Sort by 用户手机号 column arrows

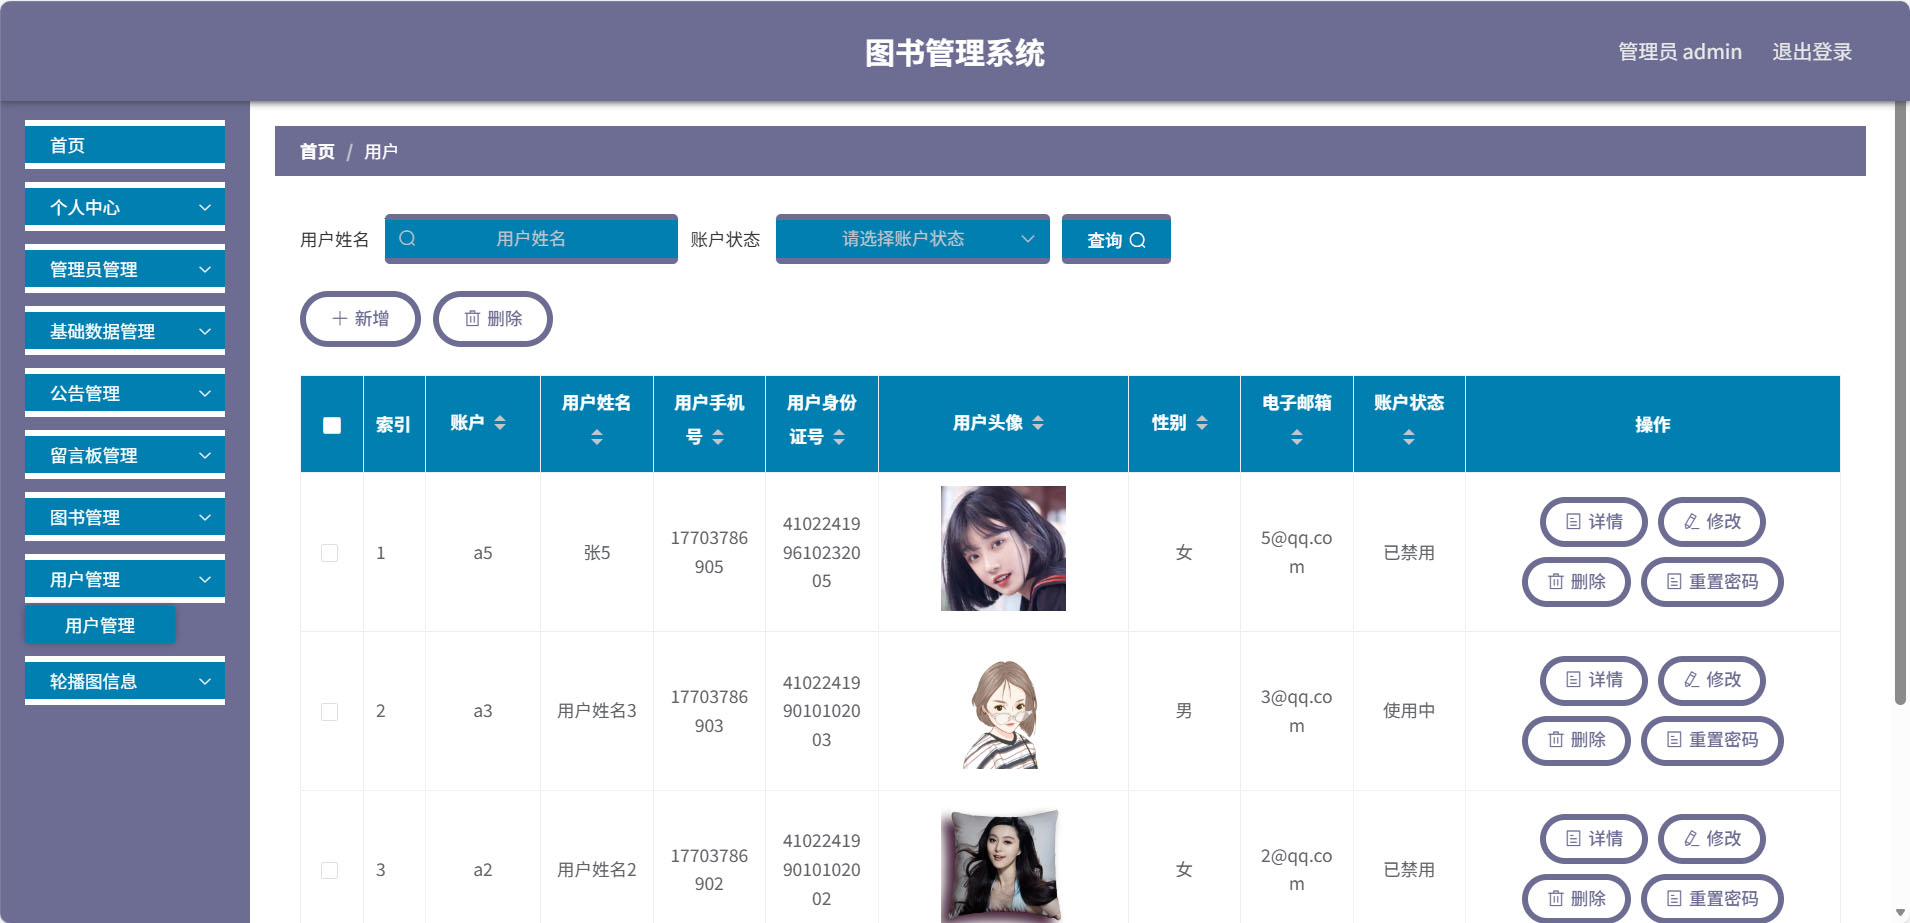point(718,437)
